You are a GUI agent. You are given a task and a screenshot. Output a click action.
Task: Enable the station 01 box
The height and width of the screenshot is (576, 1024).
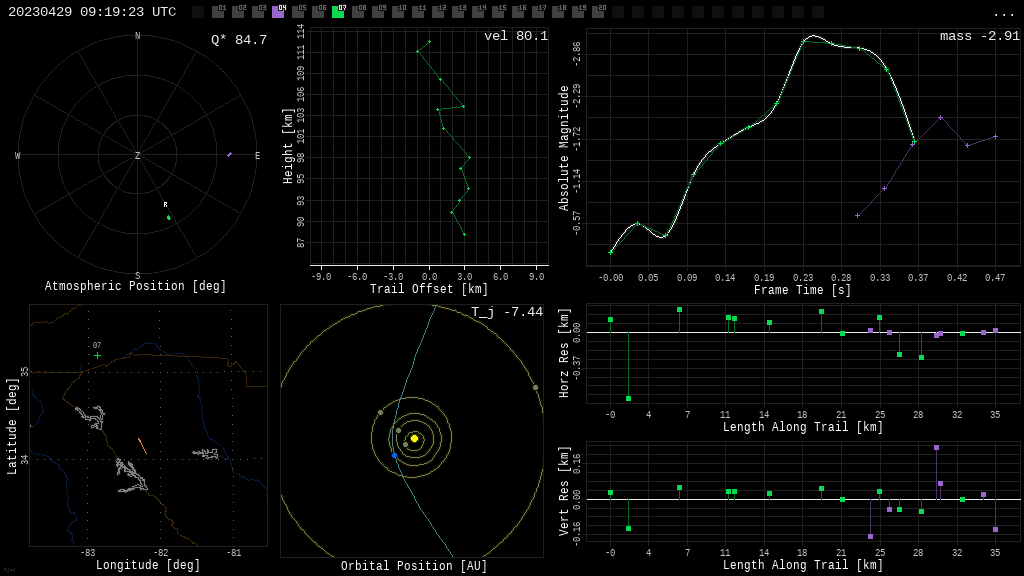click(x=218, y=12)
